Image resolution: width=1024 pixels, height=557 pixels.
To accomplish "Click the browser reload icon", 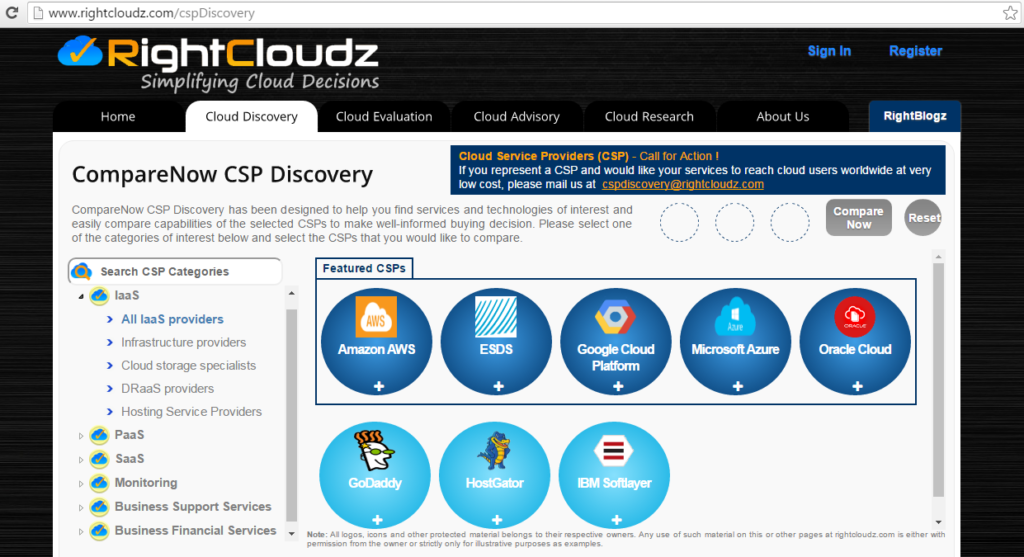I will tap(12, 12).
